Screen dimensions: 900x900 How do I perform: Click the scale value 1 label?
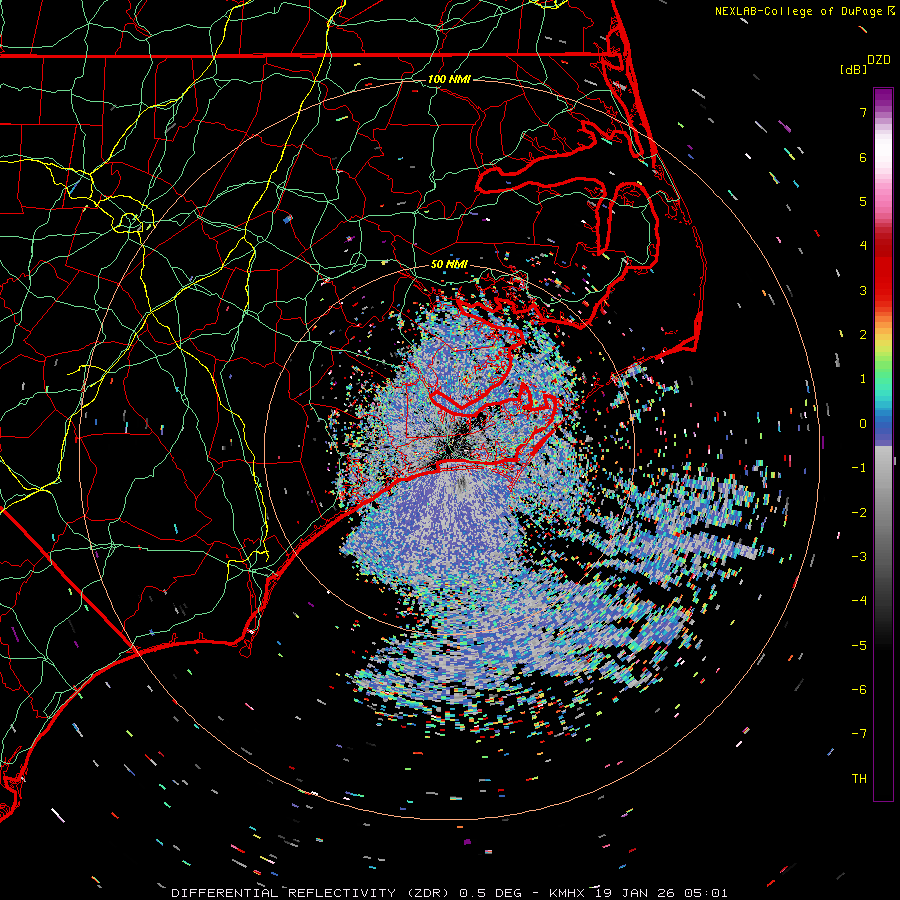point(863,379)
